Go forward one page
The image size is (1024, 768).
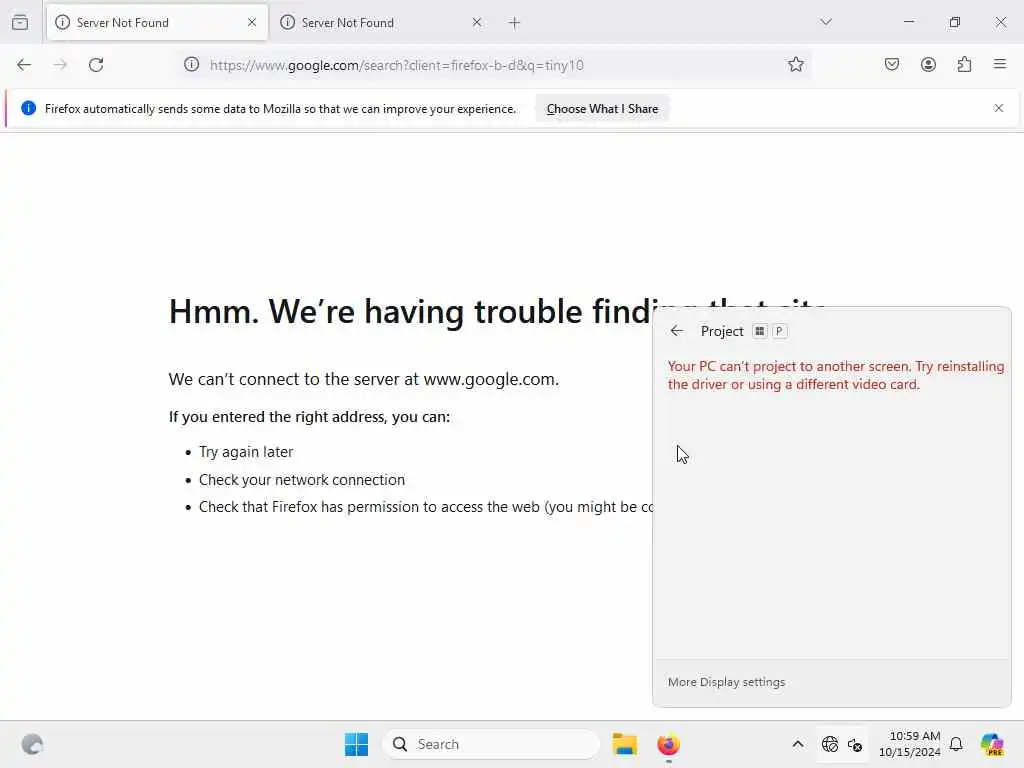[x=60, y=65]
